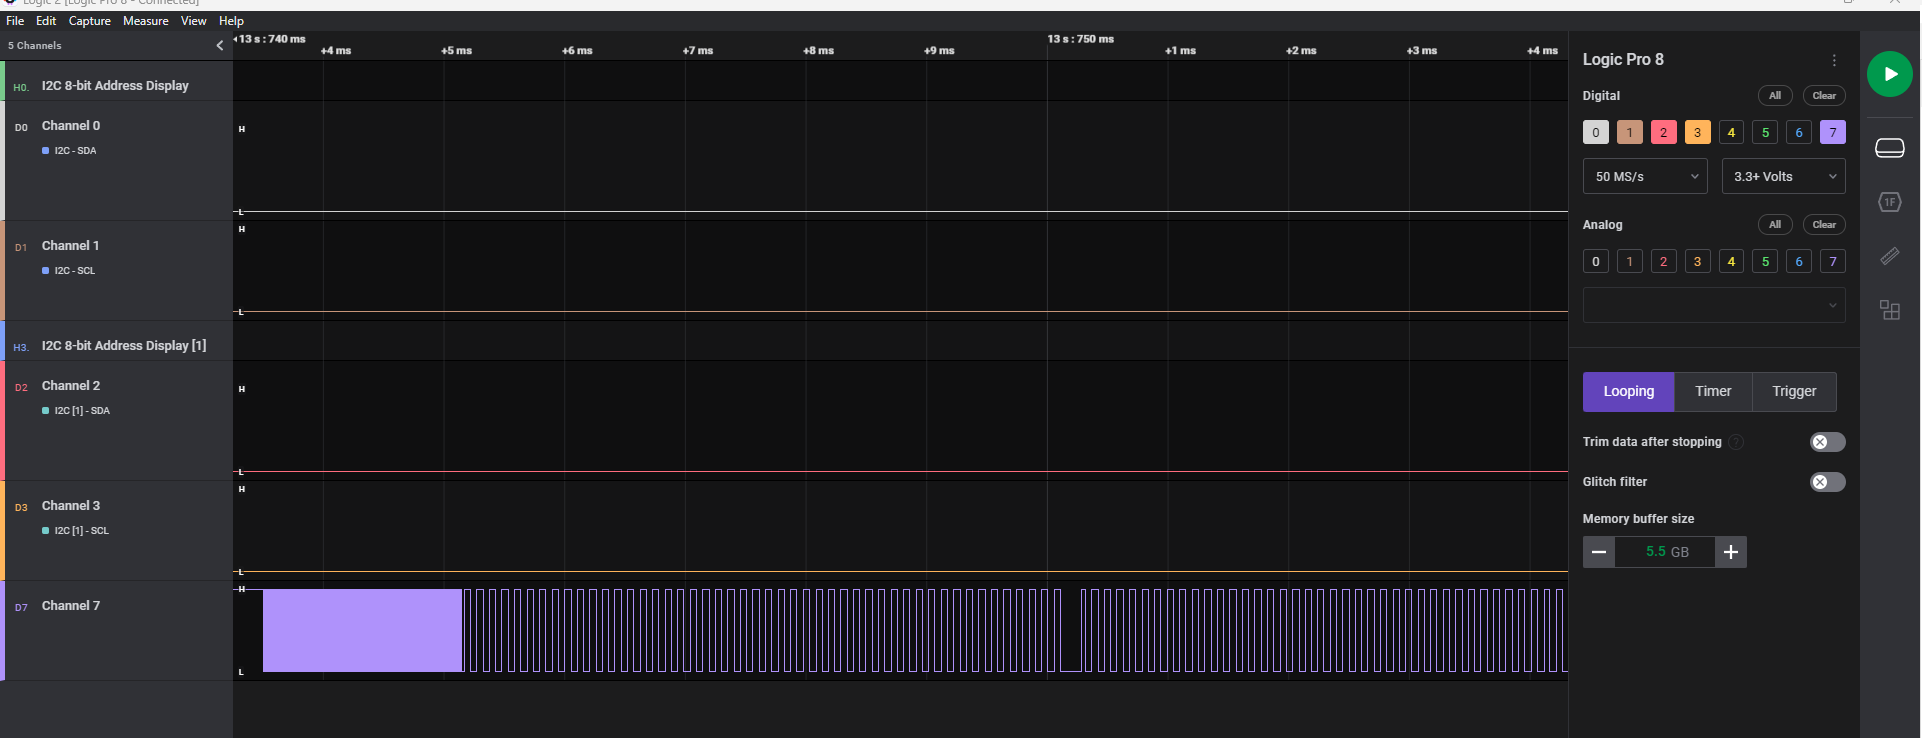Open the Measure menu
This screenshot has height=738, width=1922.
pyautogui.click(x=146, y=21)
